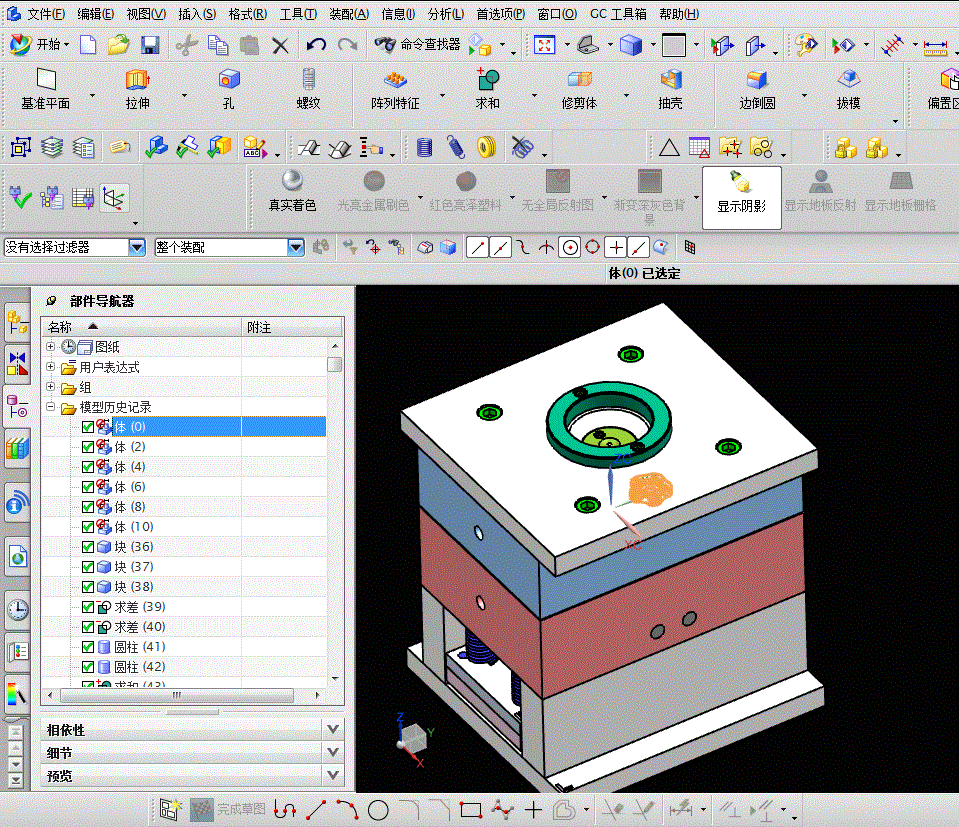
Task: Toggle the 求差 (39) checkbox
Action: 87,607
